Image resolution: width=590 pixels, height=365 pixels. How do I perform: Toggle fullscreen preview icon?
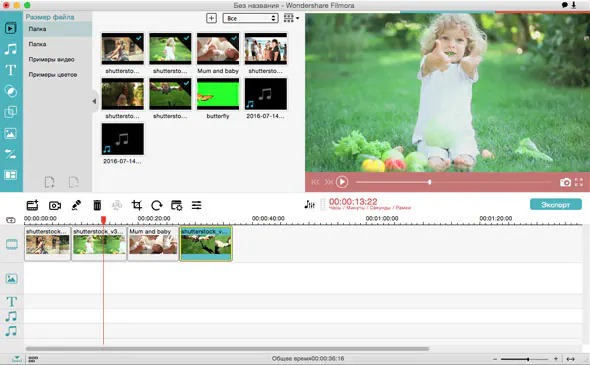(x=579, y=182)
